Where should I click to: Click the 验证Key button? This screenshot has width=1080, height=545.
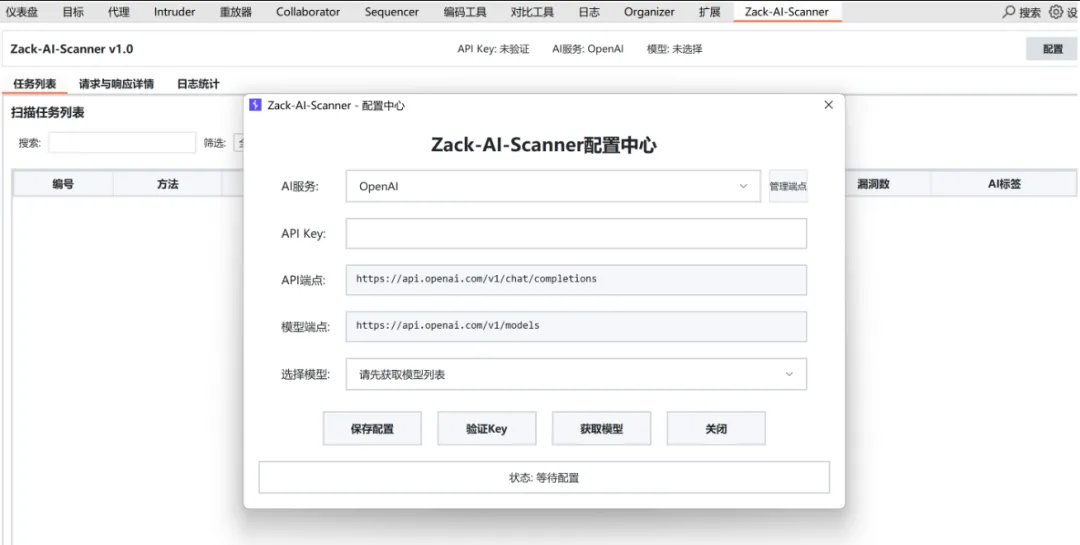click(486, 429)
